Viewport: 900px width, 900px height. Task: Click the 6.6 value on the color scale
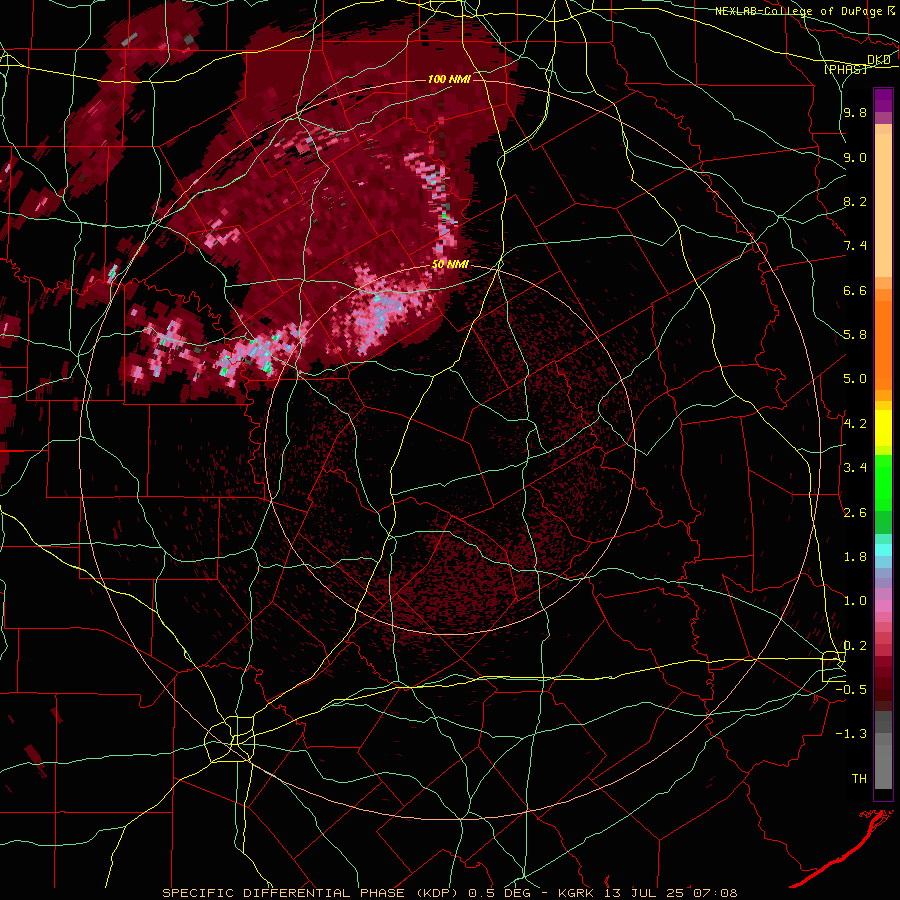855,290
